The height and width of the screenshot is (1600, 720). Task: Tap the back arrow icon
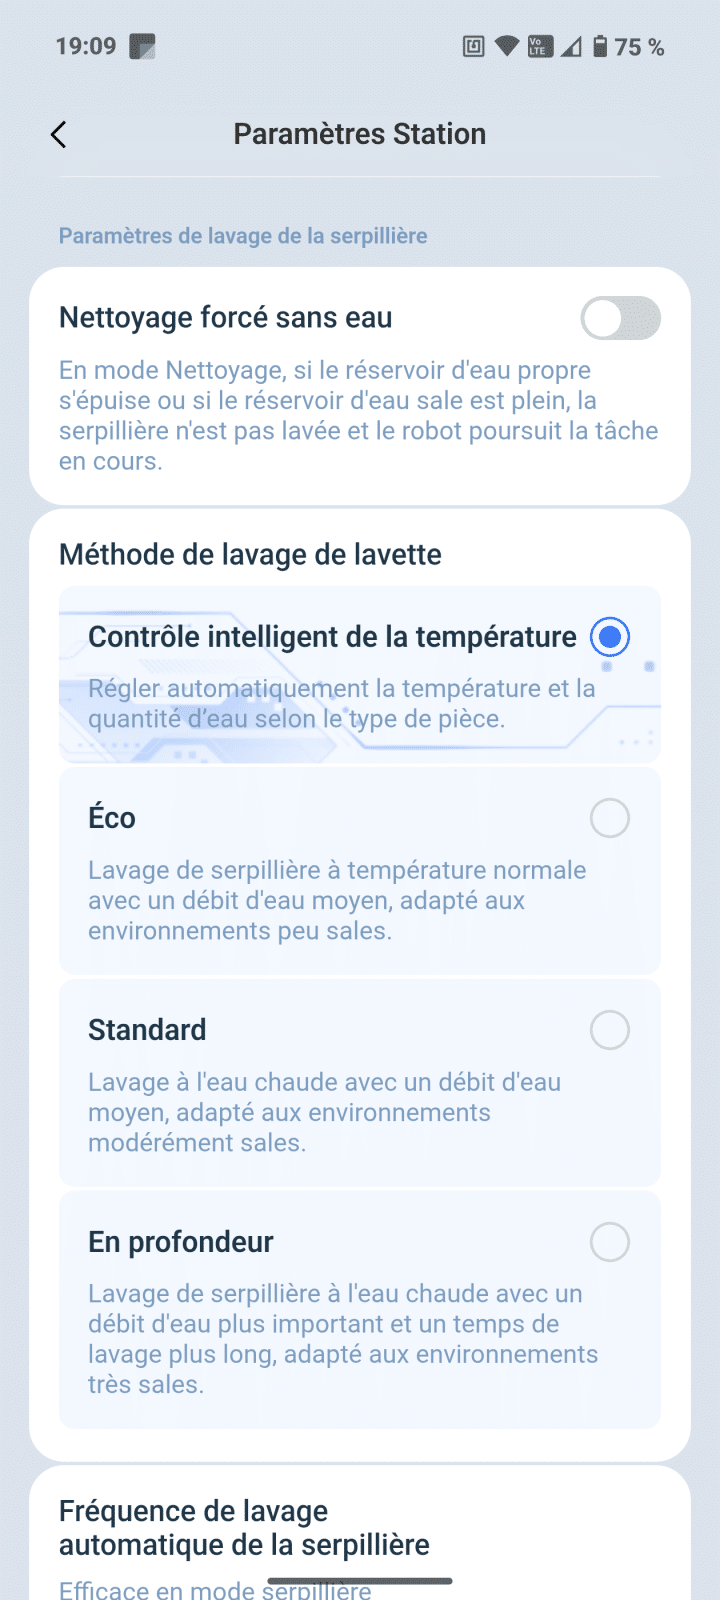click(58, 135)
